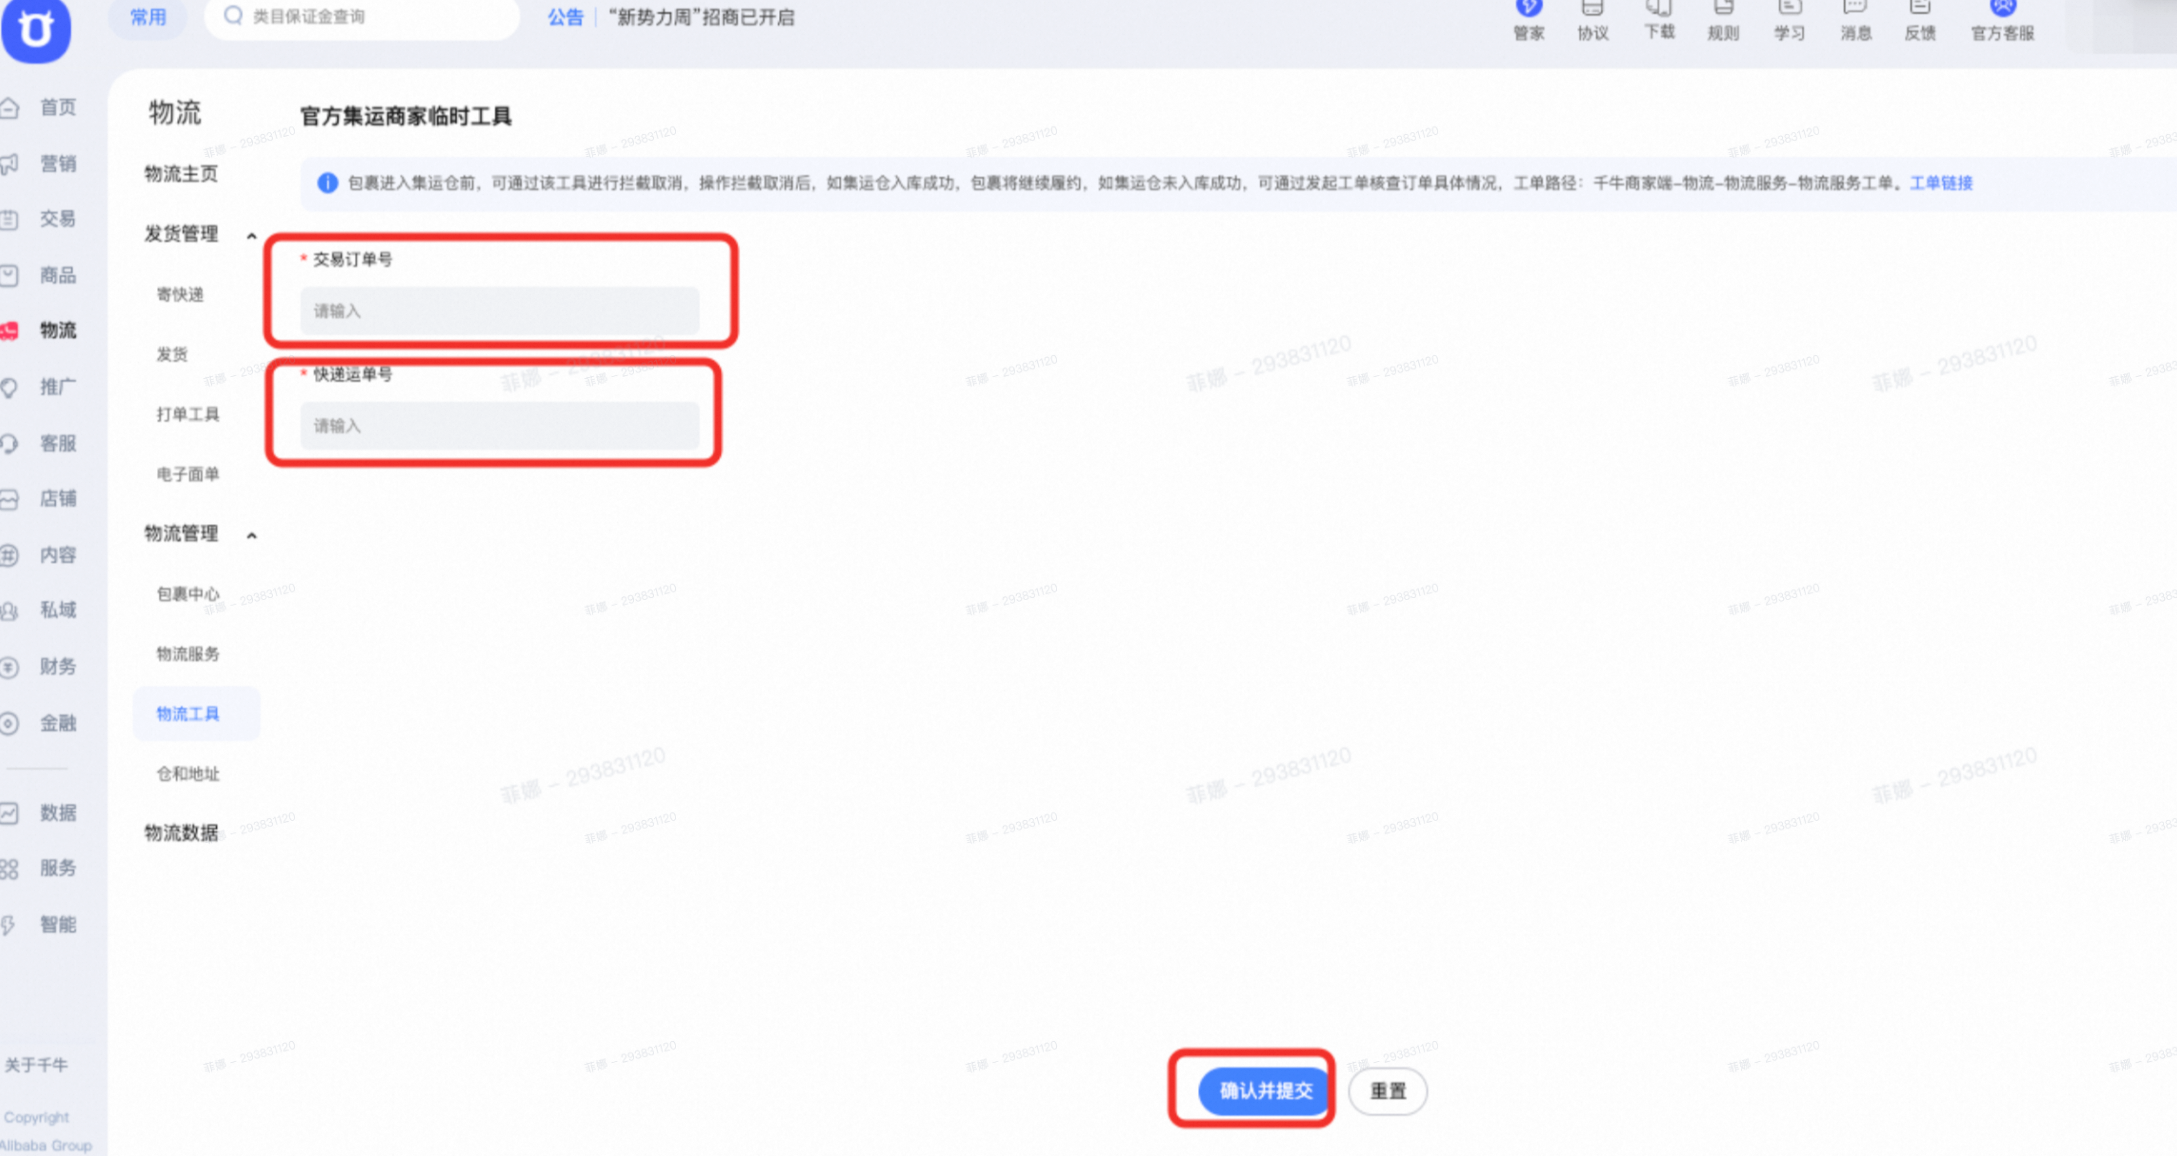Click the 下载 download icon
The width and height of the screenshot is (2177, 1156).
point(1659,8)
